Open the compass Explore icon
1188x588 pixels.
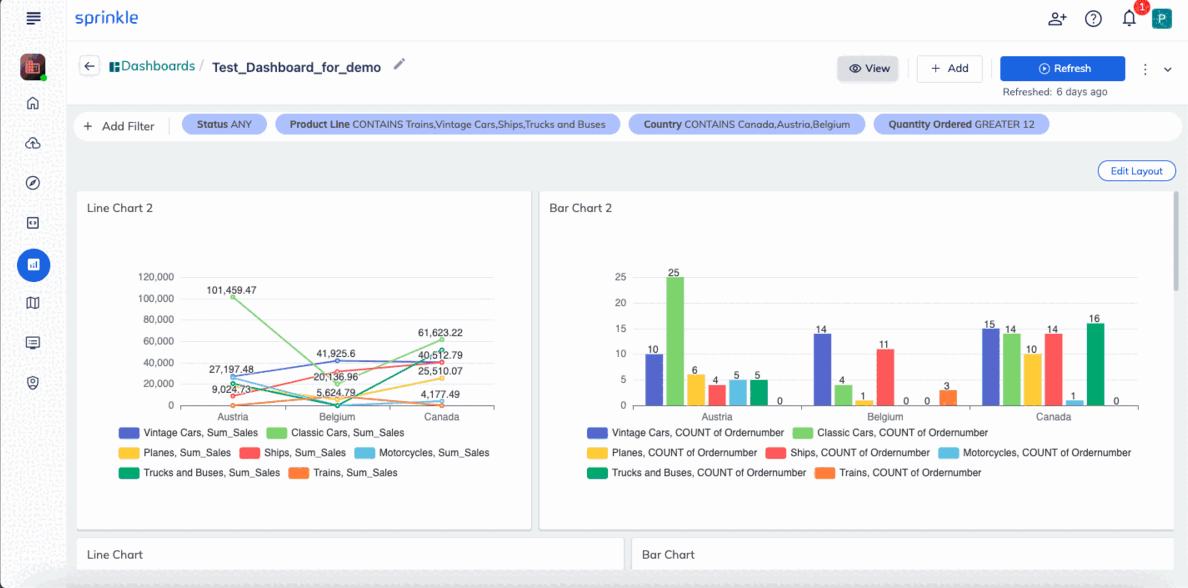pyautogui.click(x=33, y=183)
